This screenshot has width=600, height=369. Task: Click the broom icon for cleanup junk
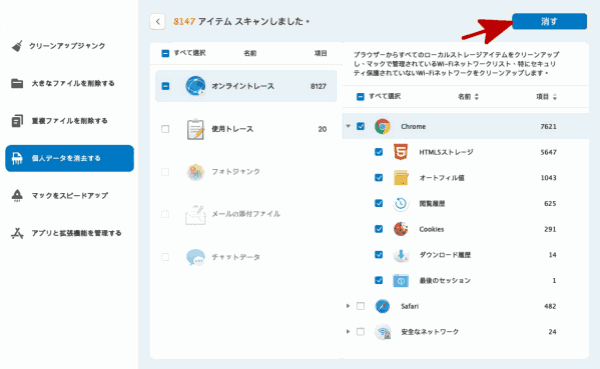pos(17,46)
